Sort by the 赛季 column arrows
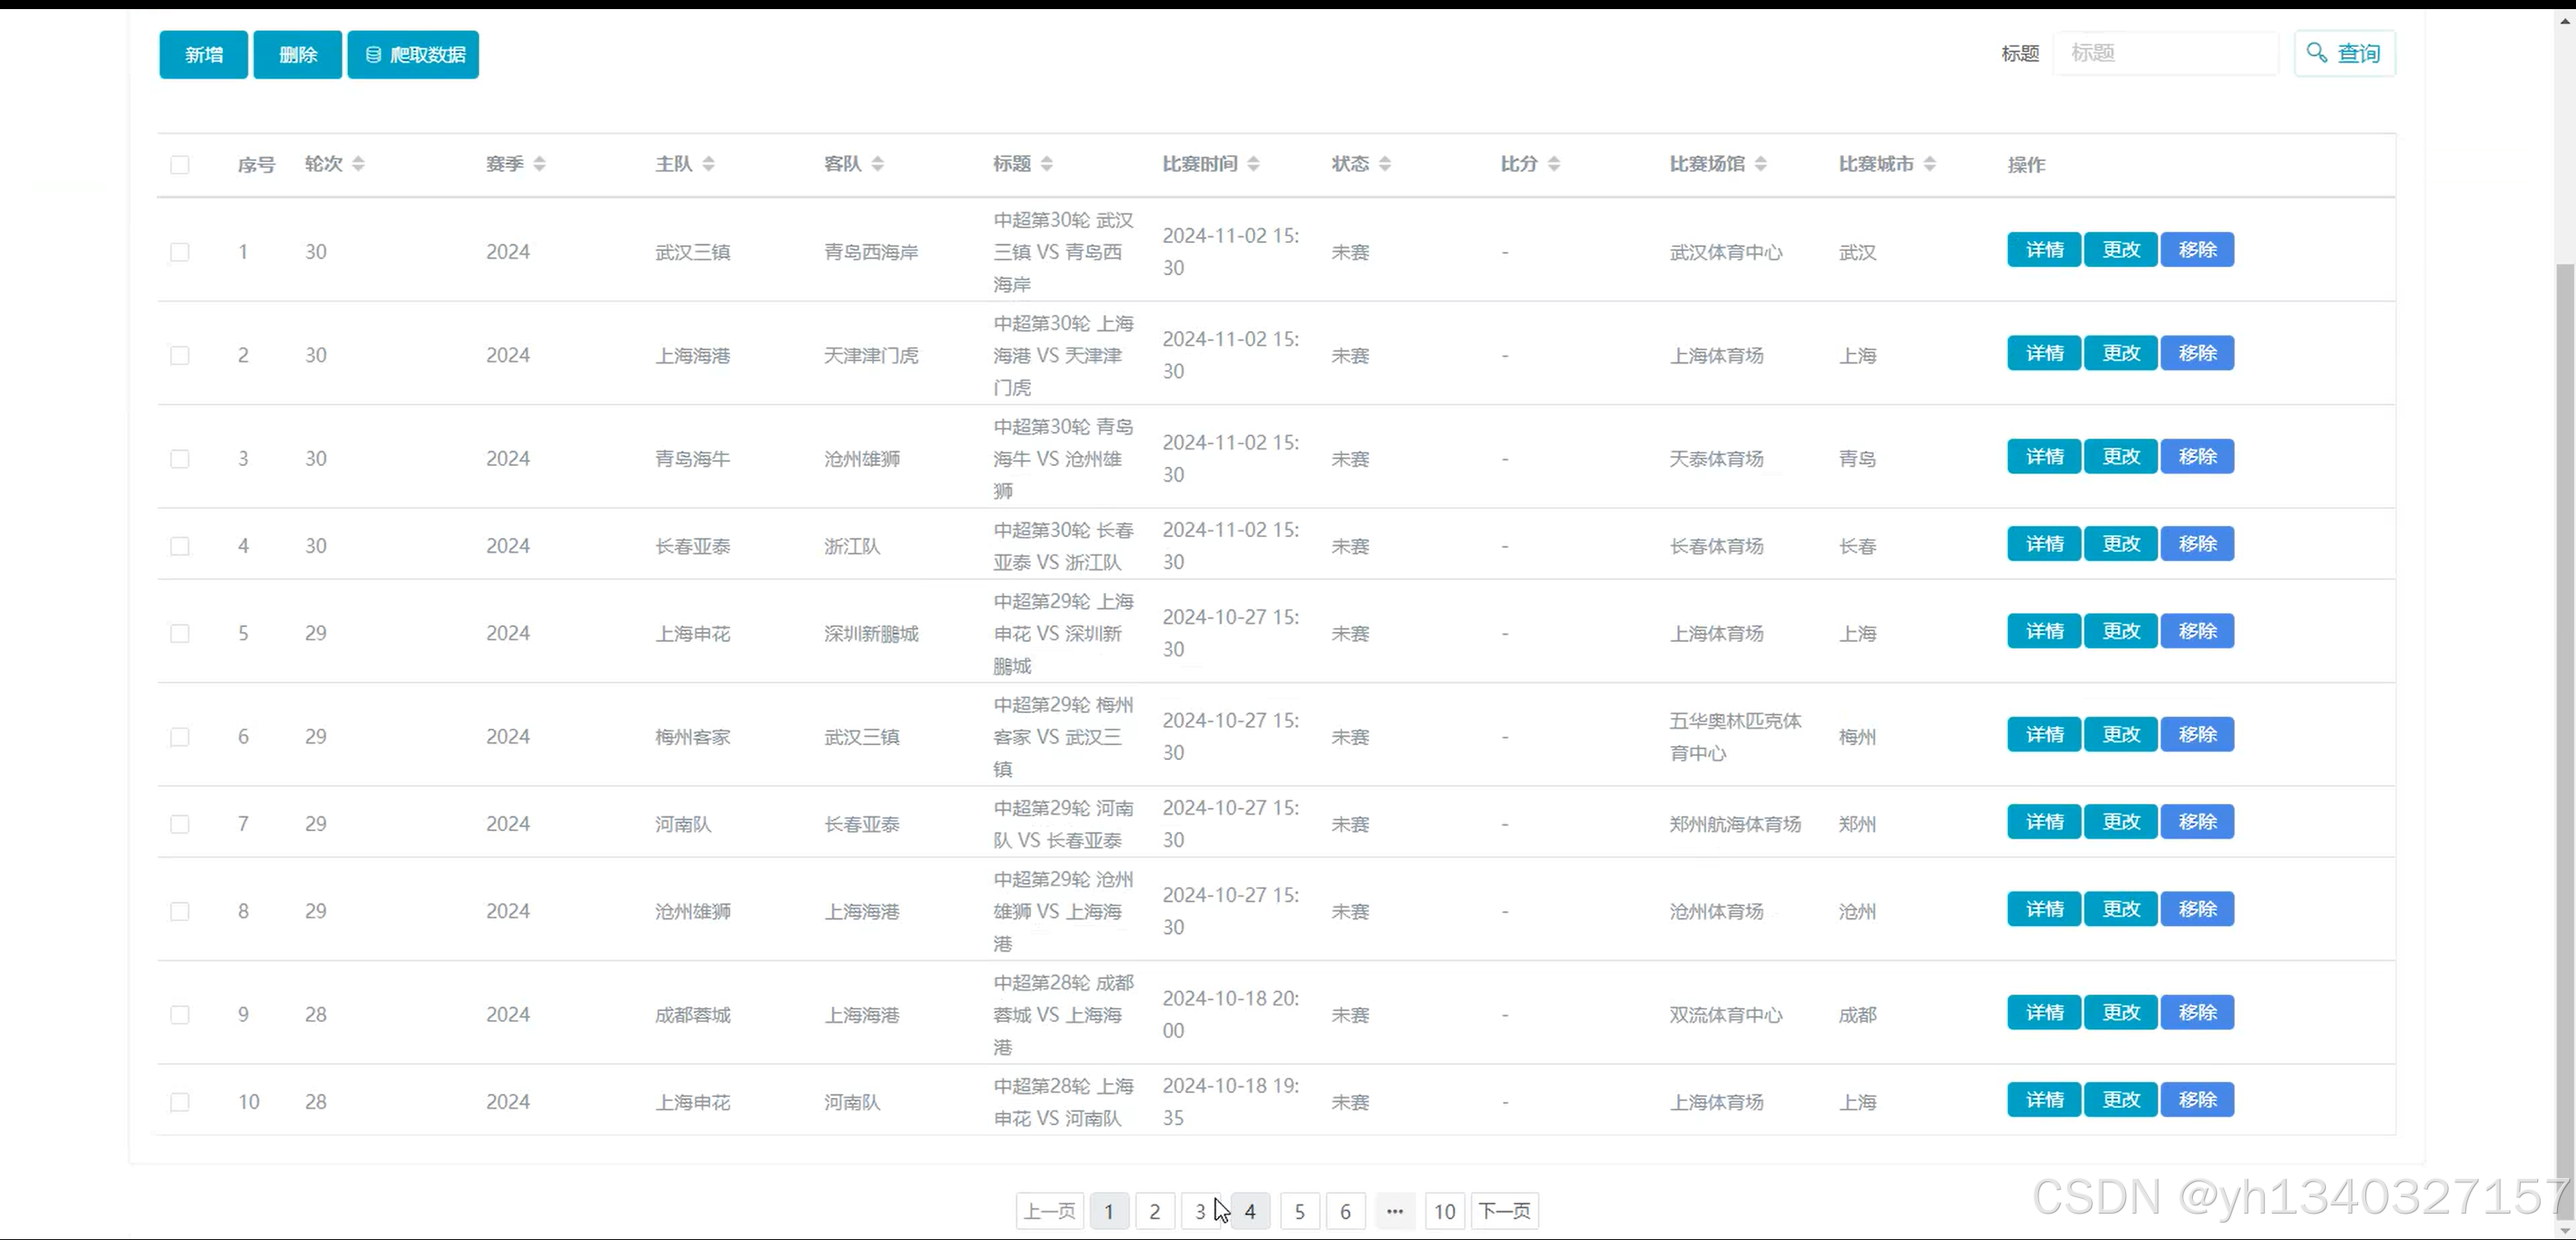This screenshot has height=1240, width=2576. pyautogui.click(x=539, y=164)
